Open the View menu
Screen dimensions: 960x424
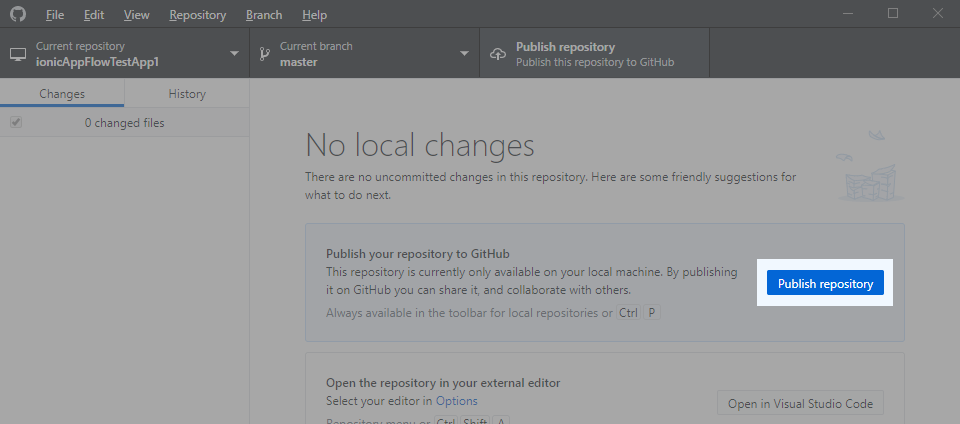tap(137, 15)
